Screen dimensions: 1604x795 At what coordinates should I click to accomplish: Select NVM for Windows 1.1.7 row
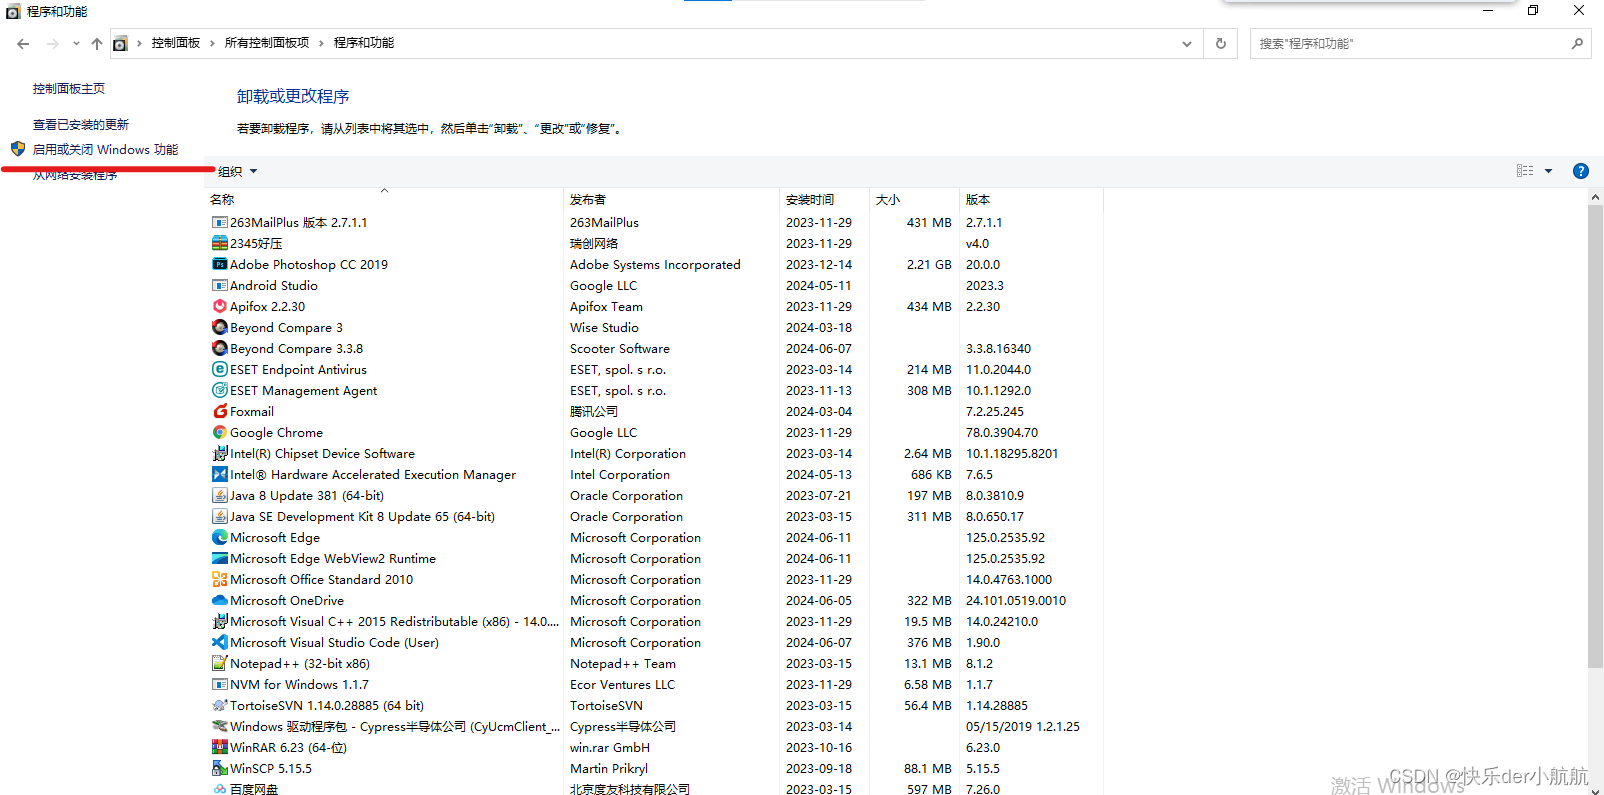655,684
